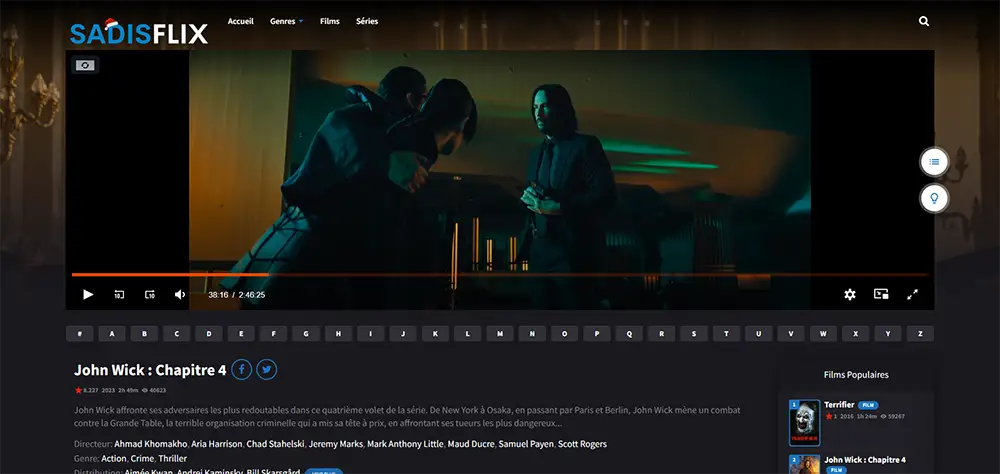Filter titles by letter B

[x=144, y=334]
